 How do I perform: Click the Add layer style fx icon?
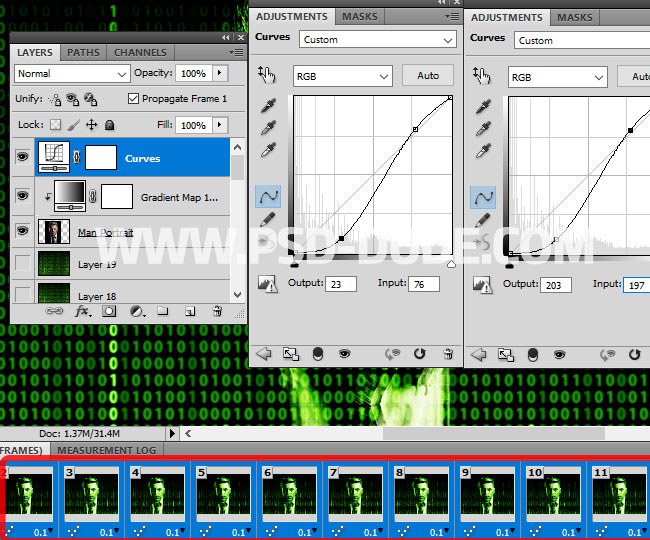point(83,312)
